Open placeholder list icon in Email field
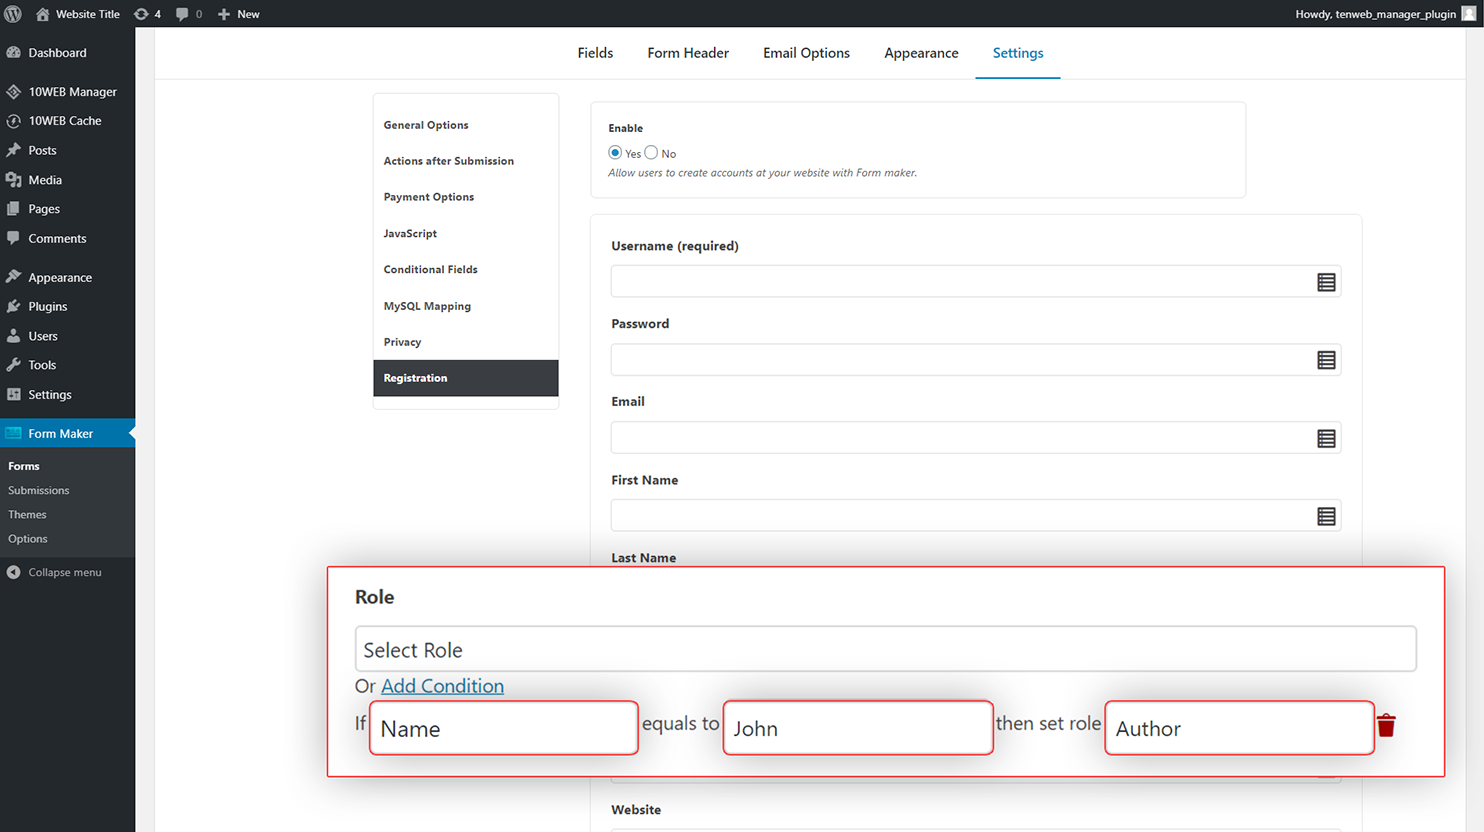1484x832 pixels. [1326, 438]
